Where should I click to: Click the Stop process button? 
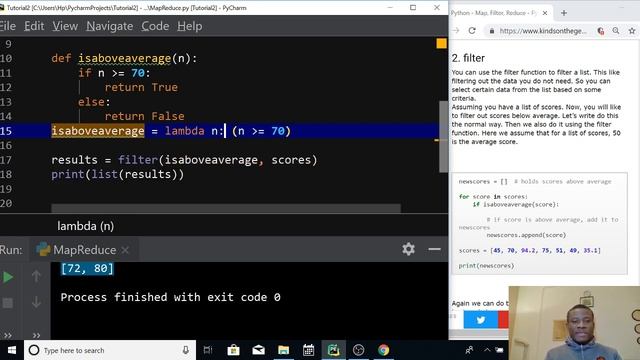pos(8,303)
